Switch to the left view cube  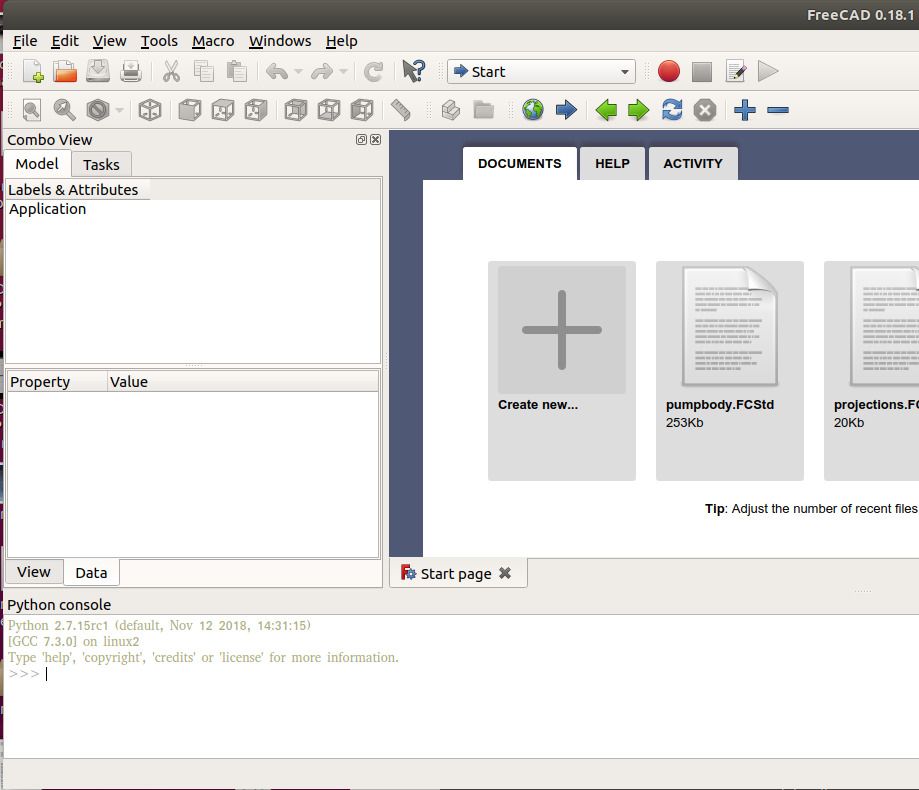tap(362, 110)
